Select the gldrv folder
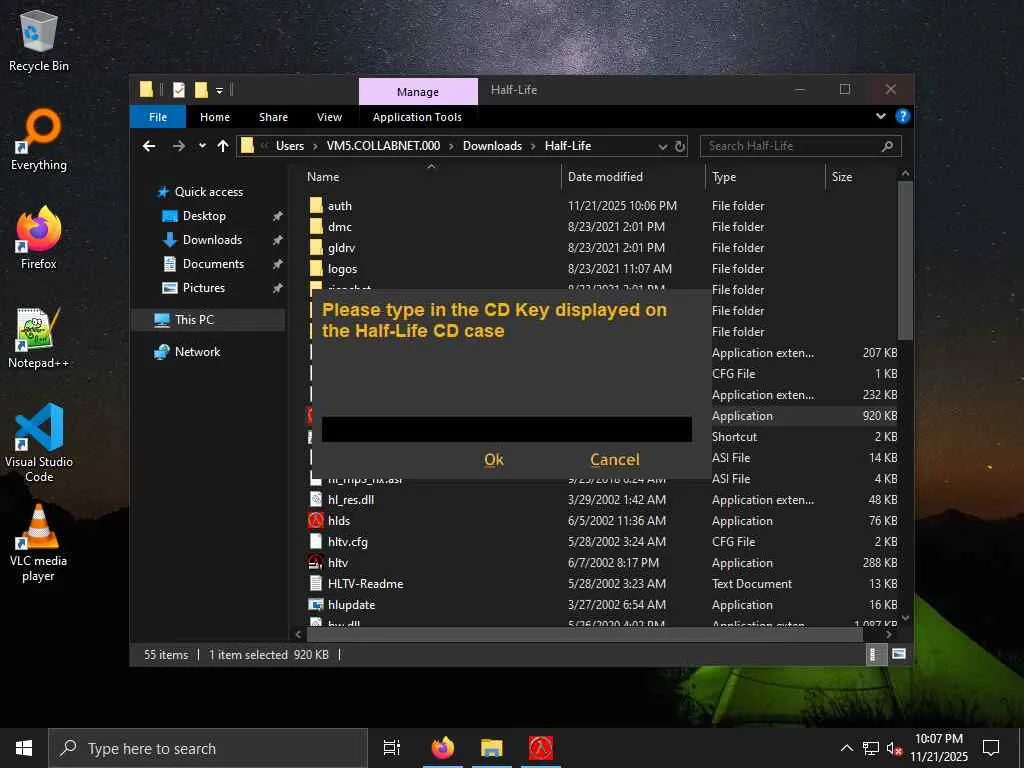This screenshot has height=768, width=1024. [x=342, y=248]
